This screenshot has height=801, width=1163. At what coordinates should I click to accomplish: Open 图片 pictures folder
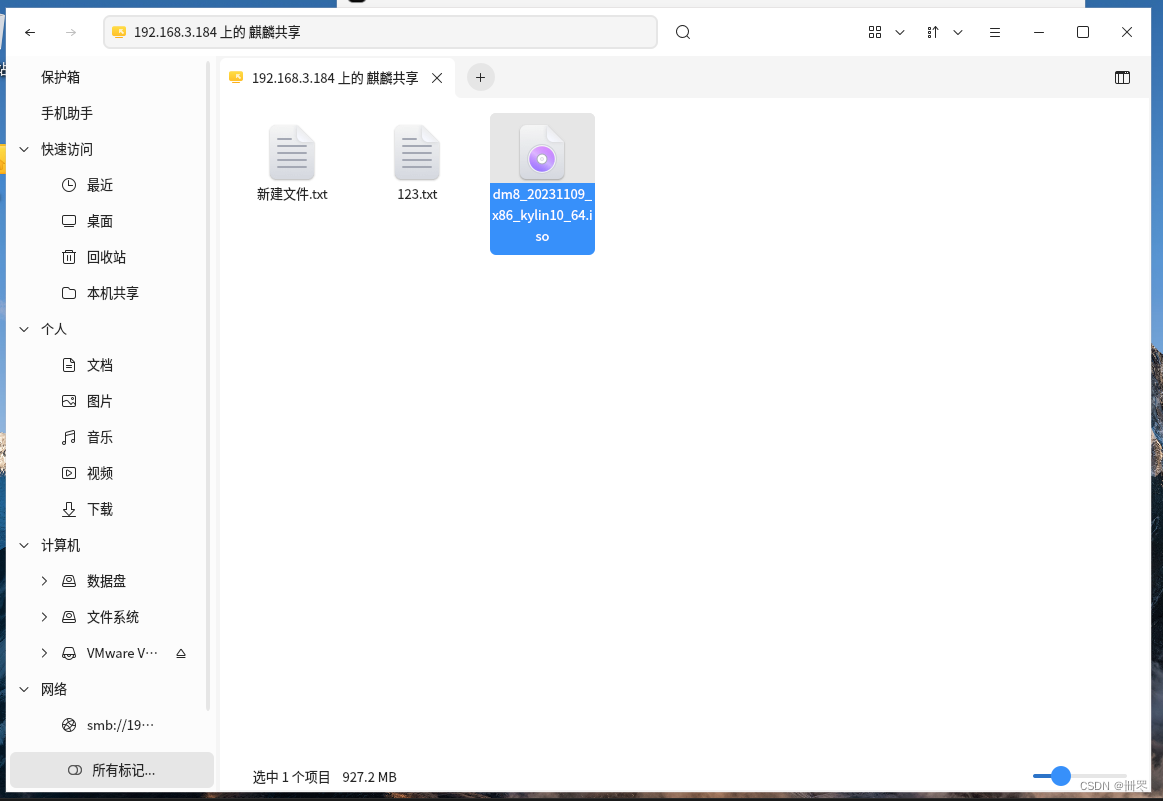(99, 401)
